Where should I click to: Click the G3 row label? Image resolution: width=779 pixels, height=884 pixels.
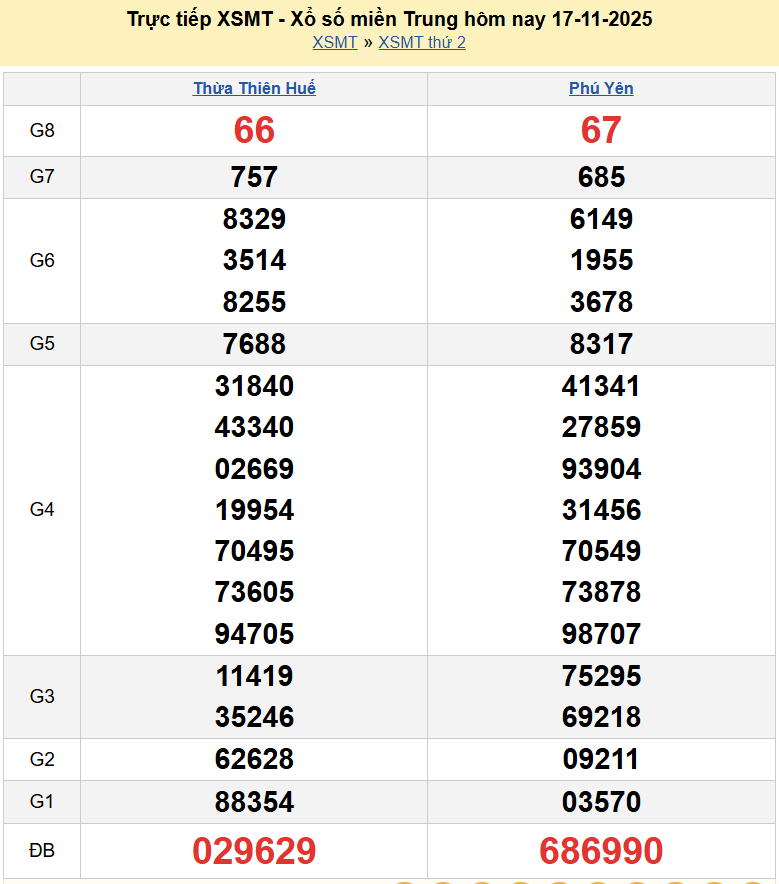[x=42, y=696]
